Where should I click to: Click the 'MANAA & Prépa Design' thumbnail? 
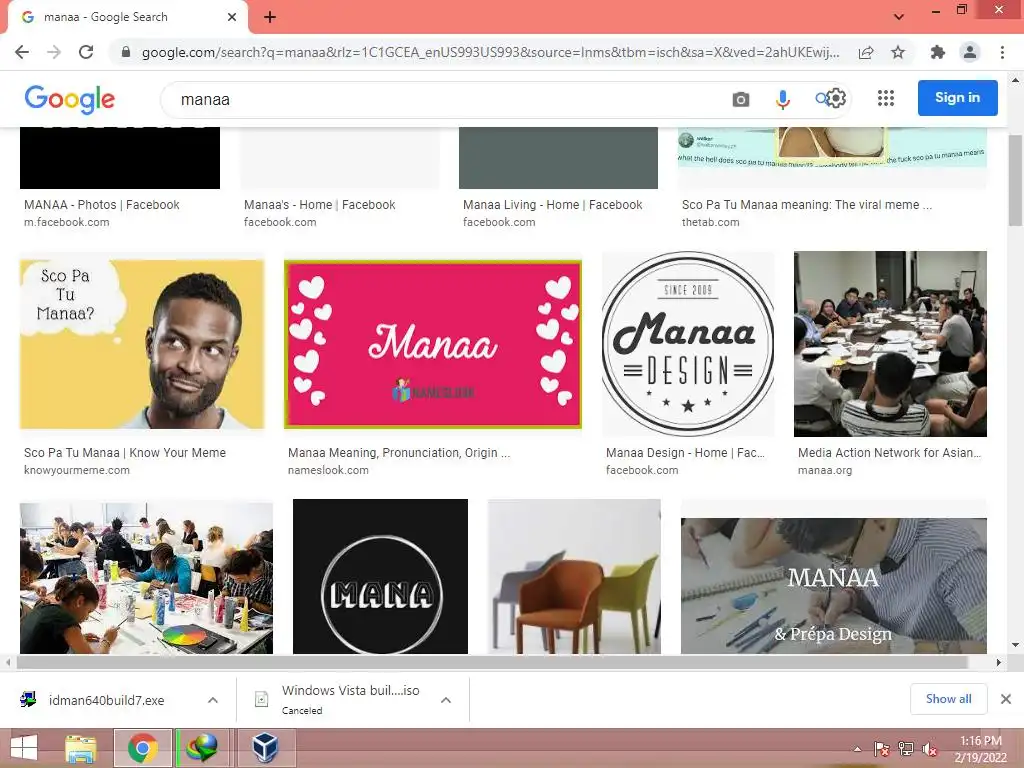click(x=833, y=586)
